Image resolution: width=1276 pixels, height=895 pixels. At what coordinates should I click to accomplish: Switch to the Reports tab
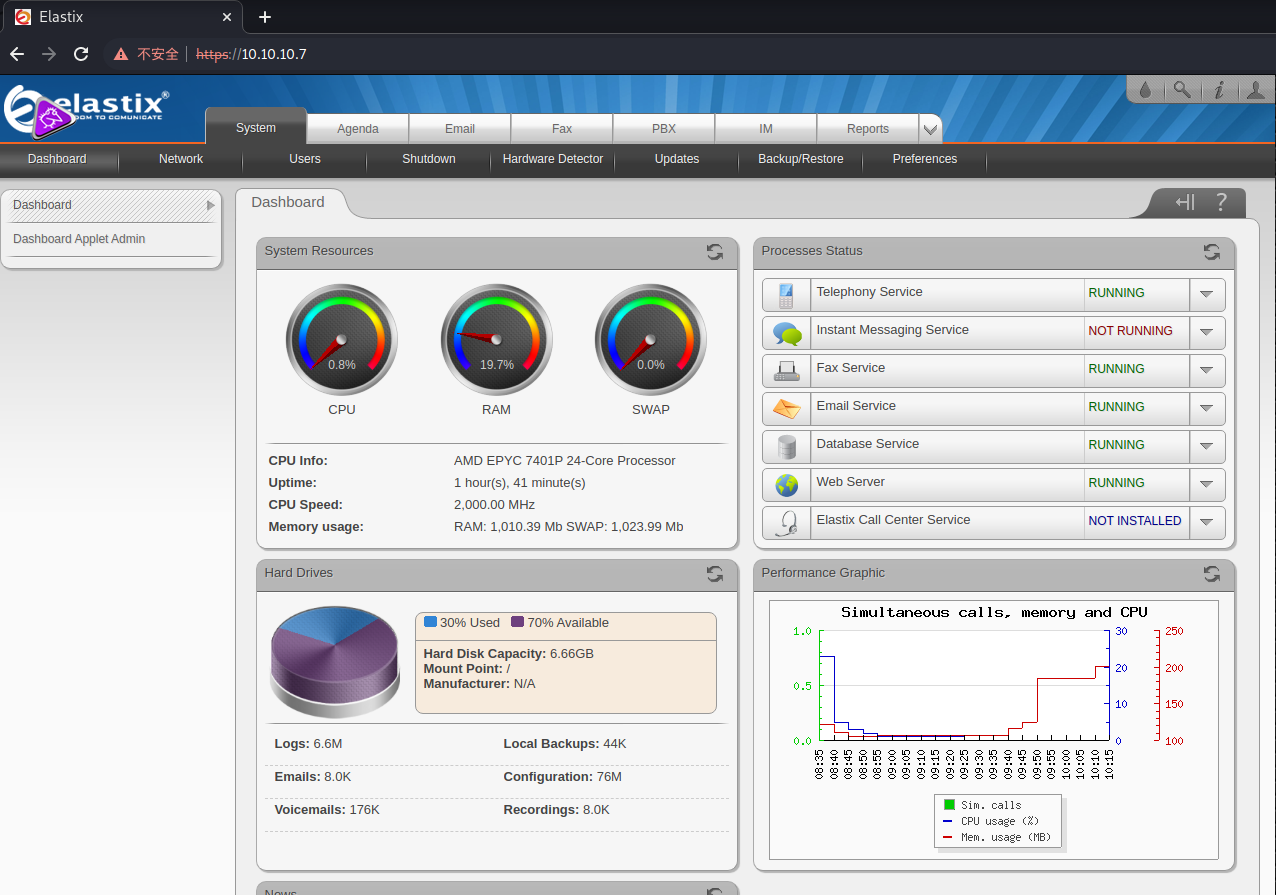coord(868,129)
